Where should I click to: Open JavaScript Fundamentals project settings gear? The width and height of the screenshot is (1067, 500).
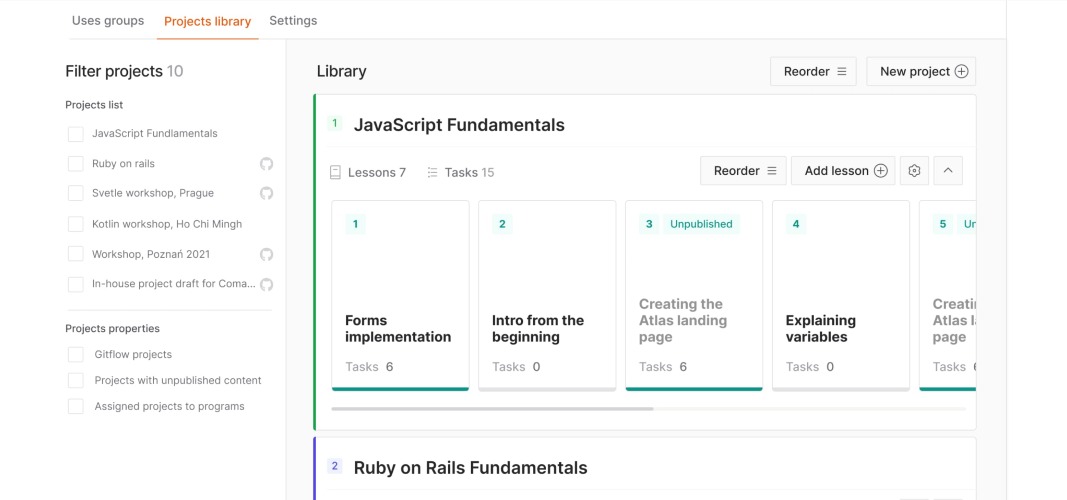(914, 171)
